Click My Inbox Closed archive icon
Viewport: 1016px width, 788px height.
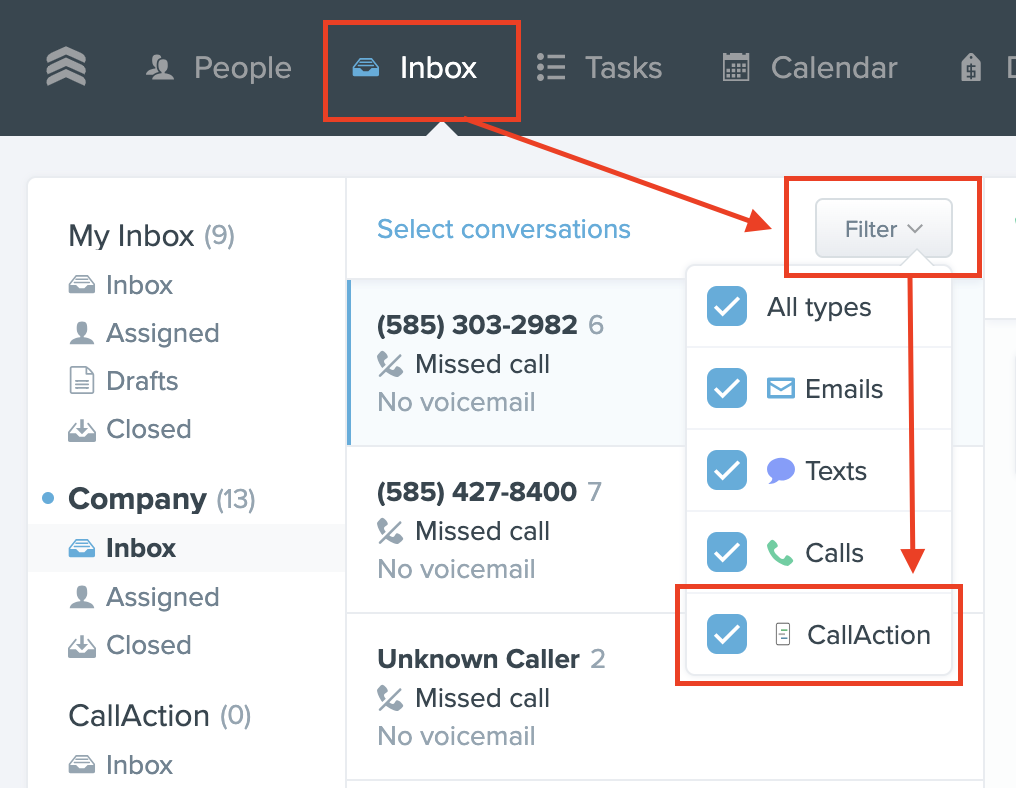[82, 429]
